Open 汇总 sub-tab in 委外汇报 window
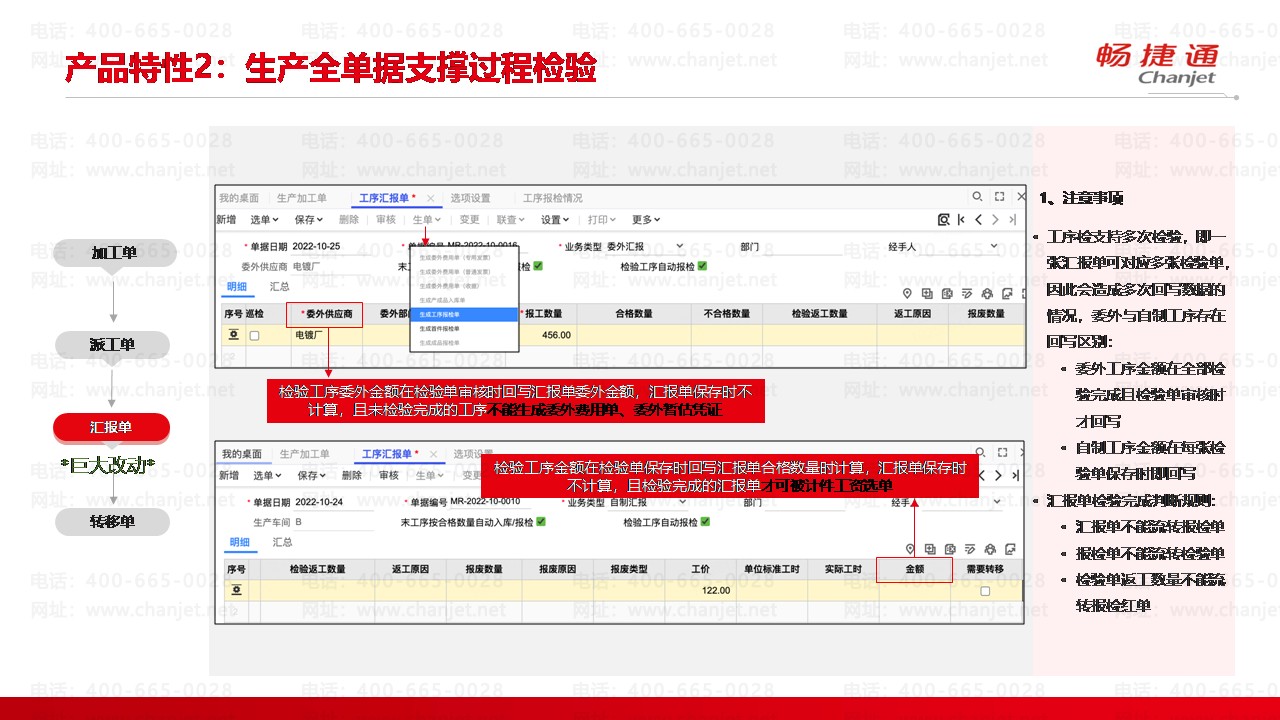Image resolution: width=1280 pixels, height=720 pixels. point(279,287)
